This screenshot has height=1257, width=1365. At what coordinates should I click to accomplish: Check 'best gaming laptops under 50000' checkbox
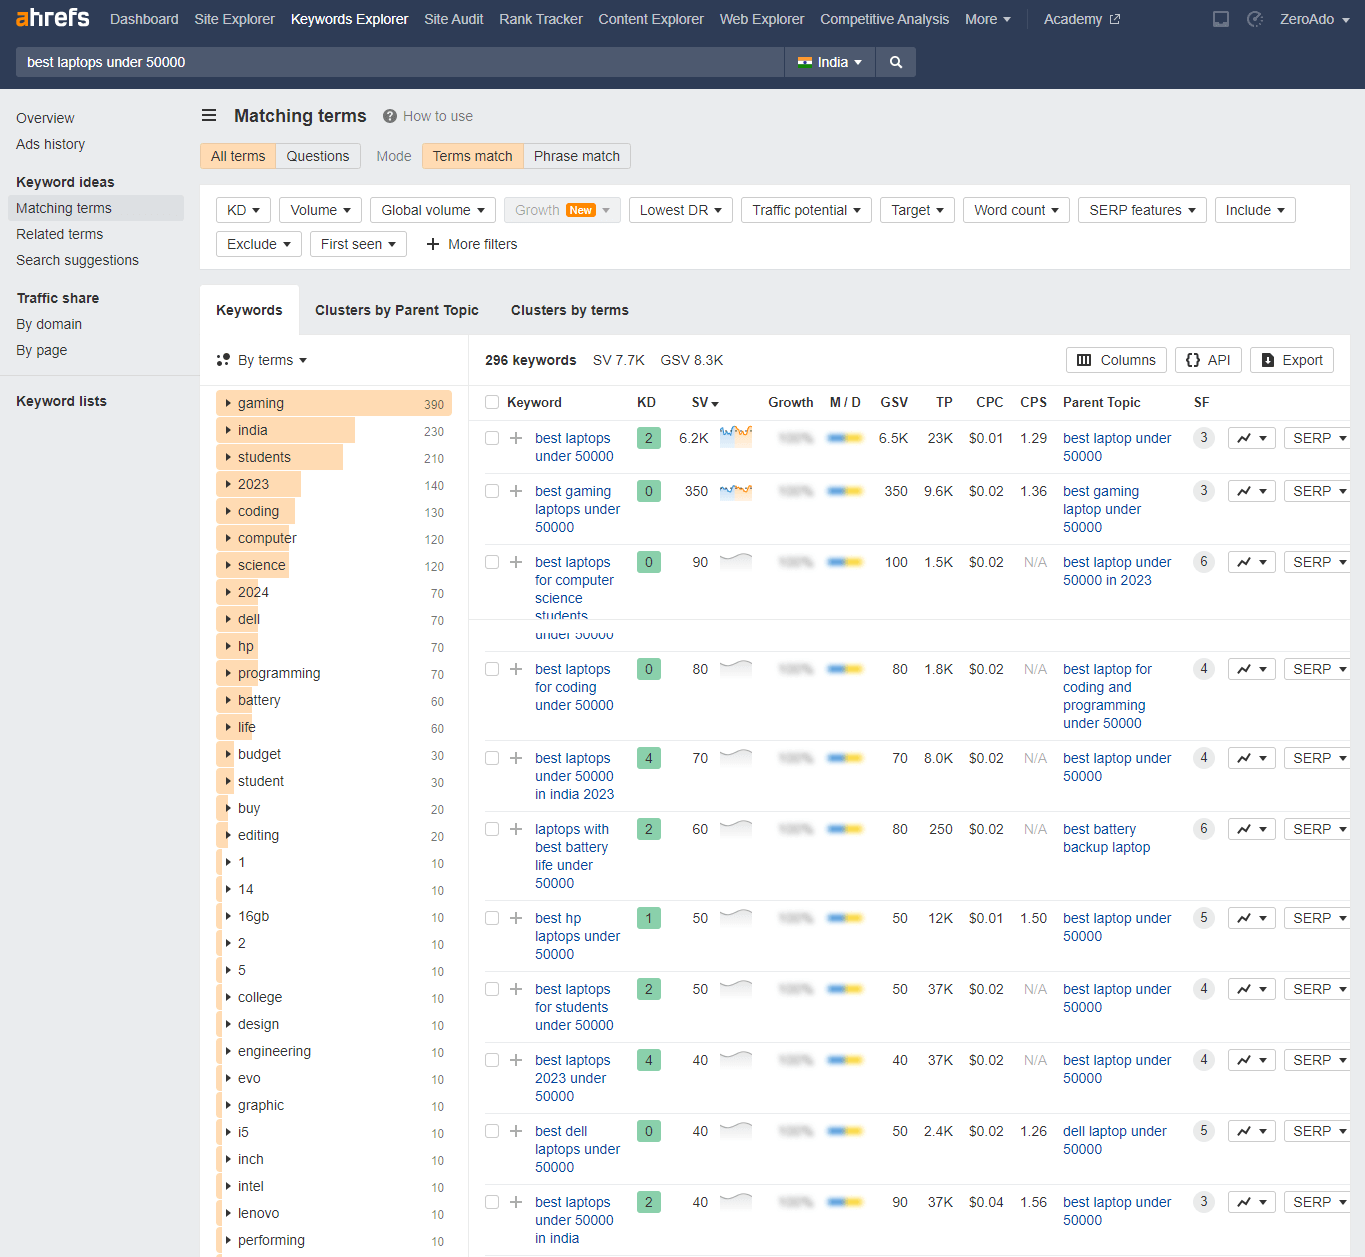tap(492, 491)
